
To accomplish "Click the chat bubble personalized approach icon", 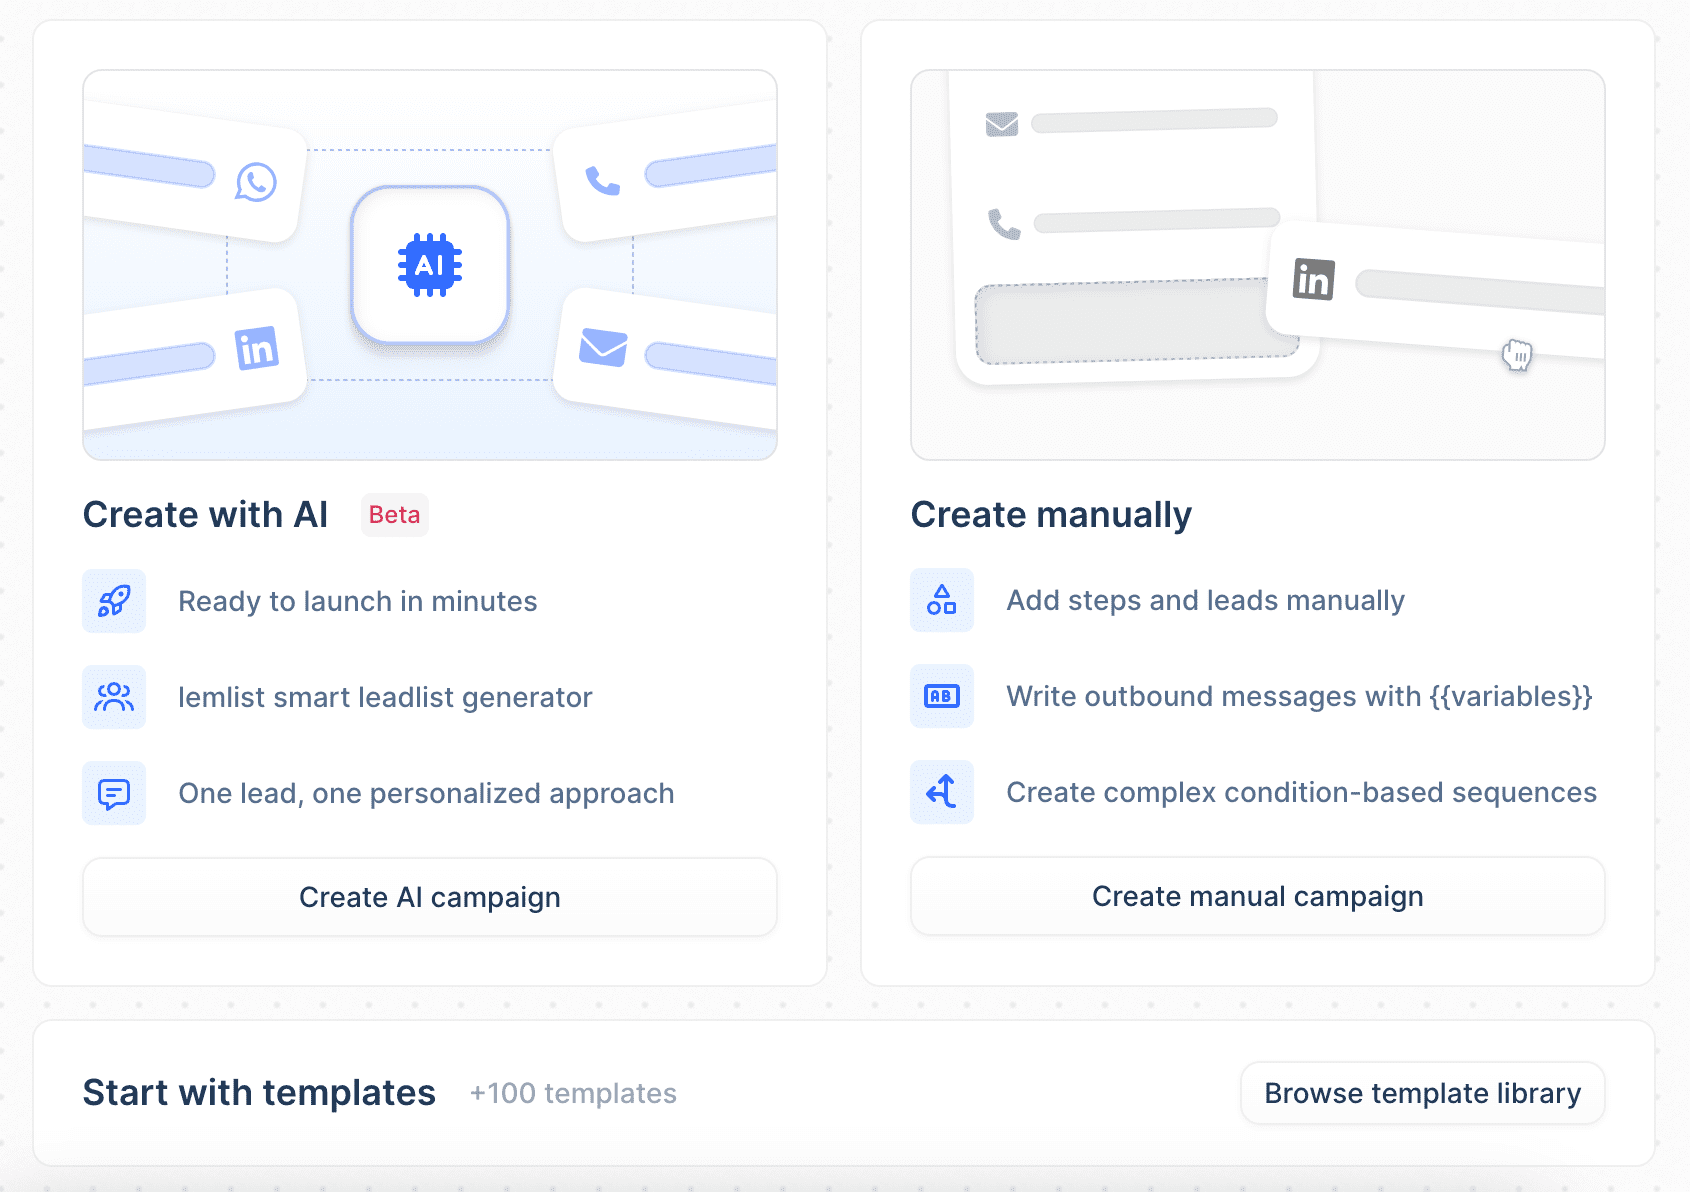I will coord(114,794).
